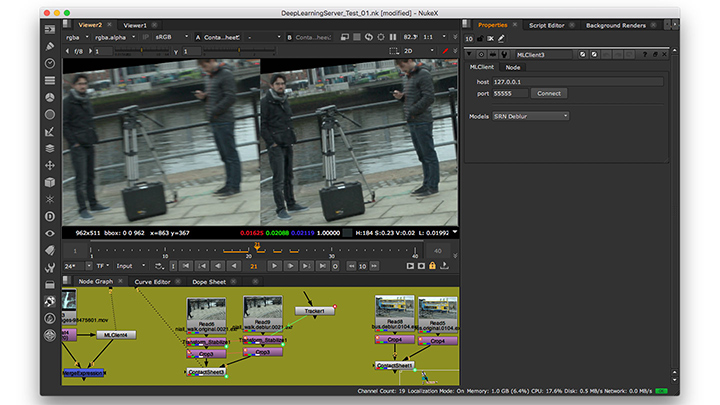Select the Draw tools icon in left toolbar
The height and width of the screenshot is (405, 720).
coord(50,46)
